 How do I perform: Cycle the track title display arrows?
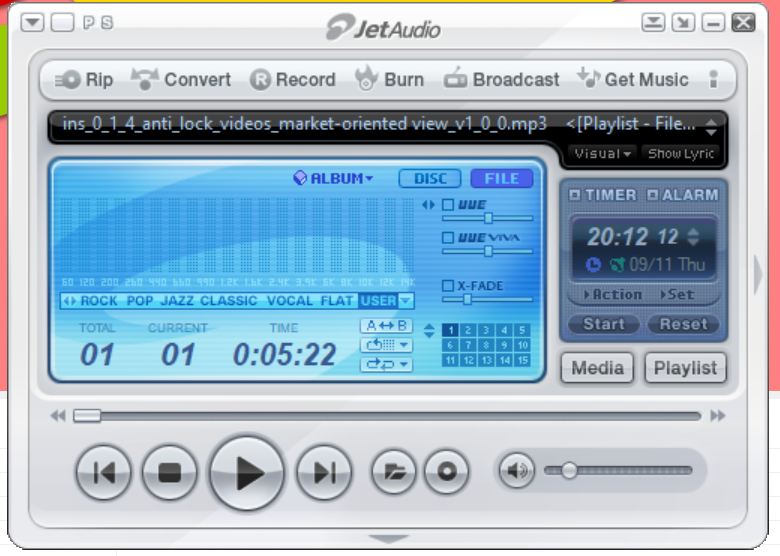711,127
